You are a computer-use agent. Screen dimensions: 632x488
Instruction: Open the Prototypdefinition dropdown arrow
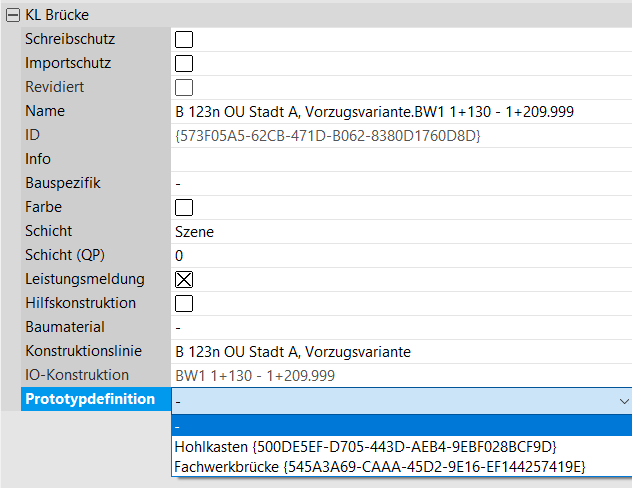click(623, 400)
